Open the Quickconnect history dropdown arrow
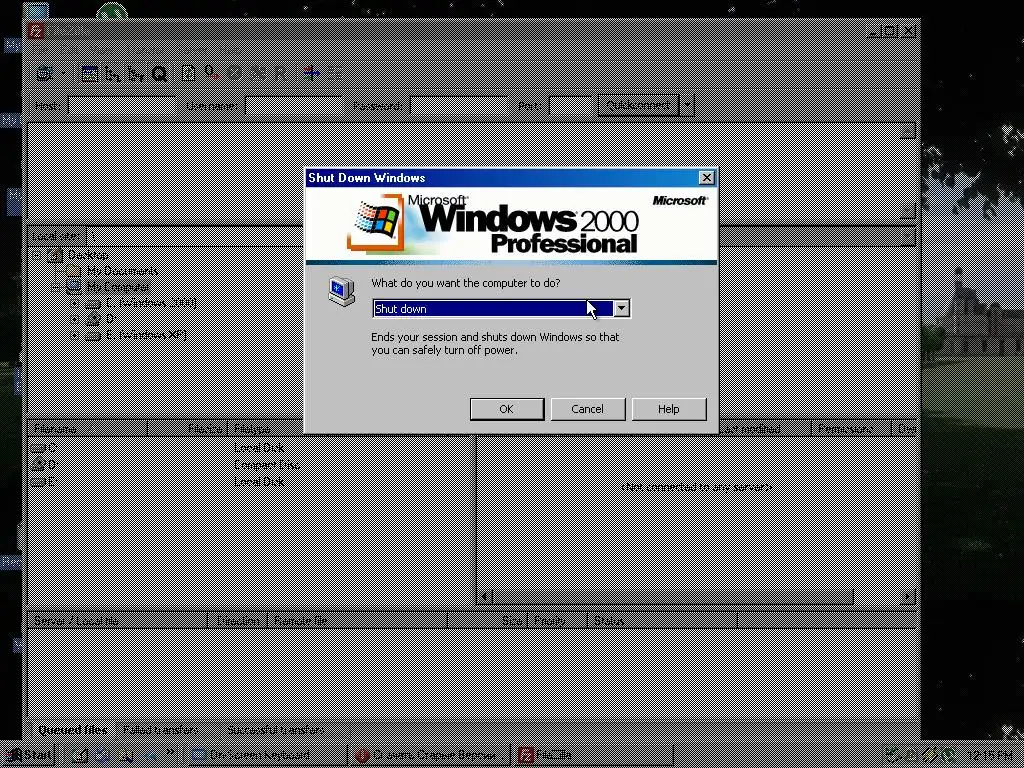This screenshot has height=768, width=1024. tap(687, 105)
